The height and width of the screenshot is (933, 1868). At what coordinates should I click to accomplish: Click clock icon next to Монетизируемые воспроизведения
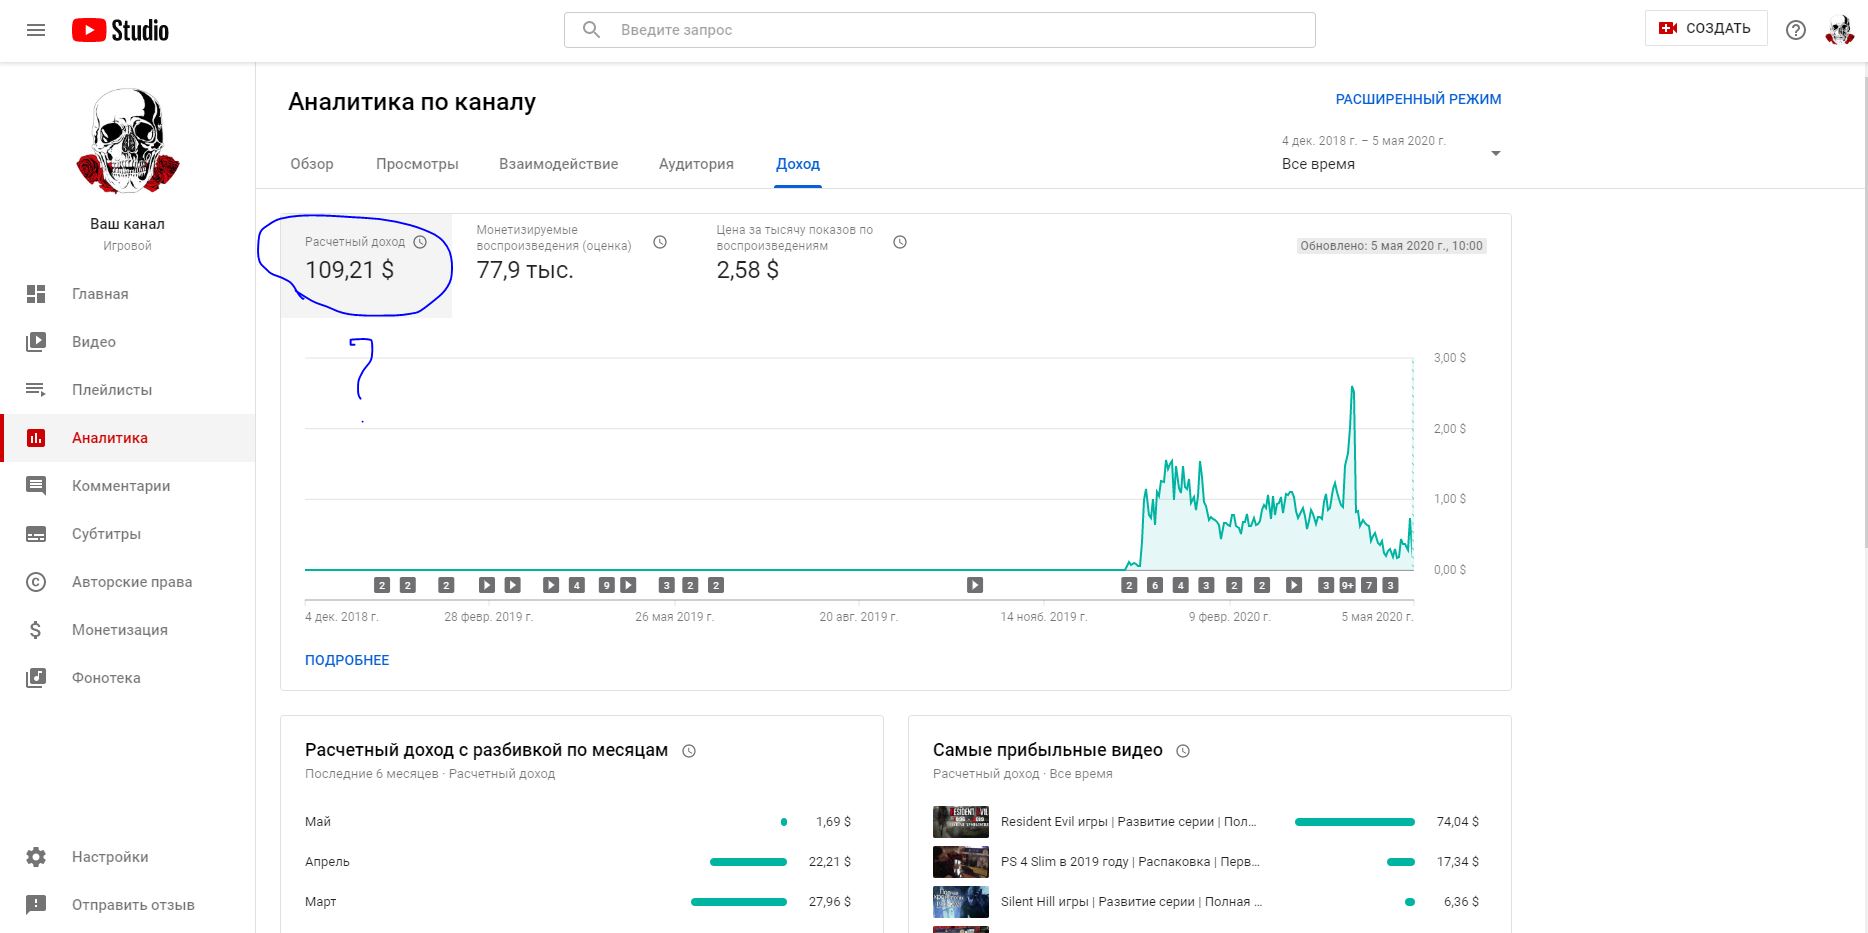[660, 242]
